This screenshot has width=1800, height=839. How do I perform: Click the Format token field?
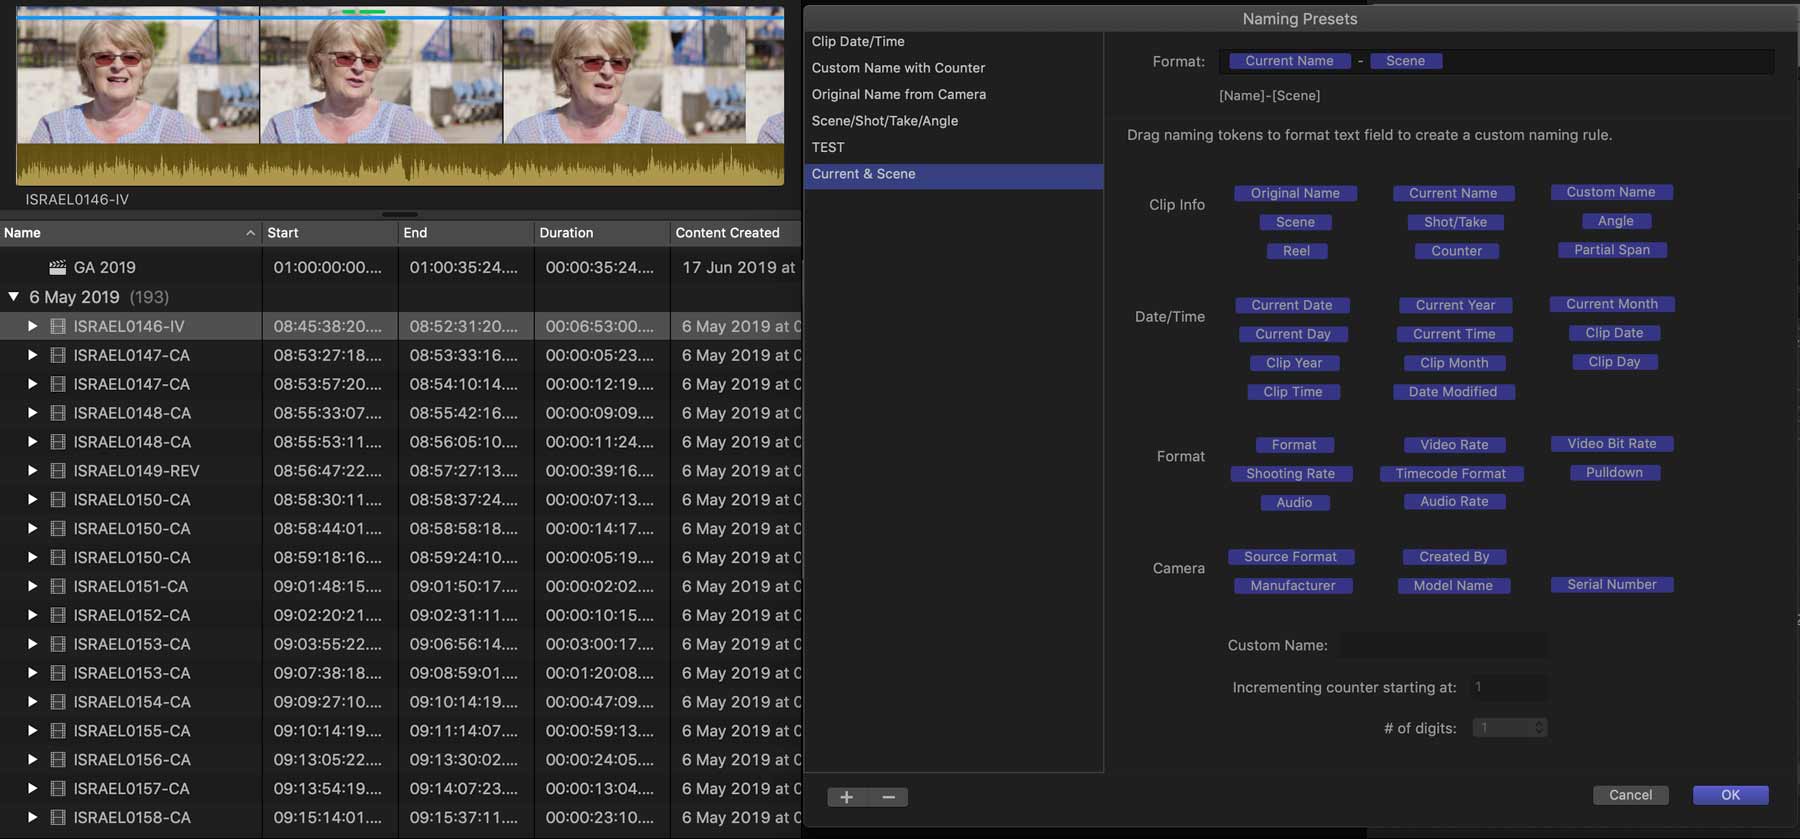(1496, 61)
